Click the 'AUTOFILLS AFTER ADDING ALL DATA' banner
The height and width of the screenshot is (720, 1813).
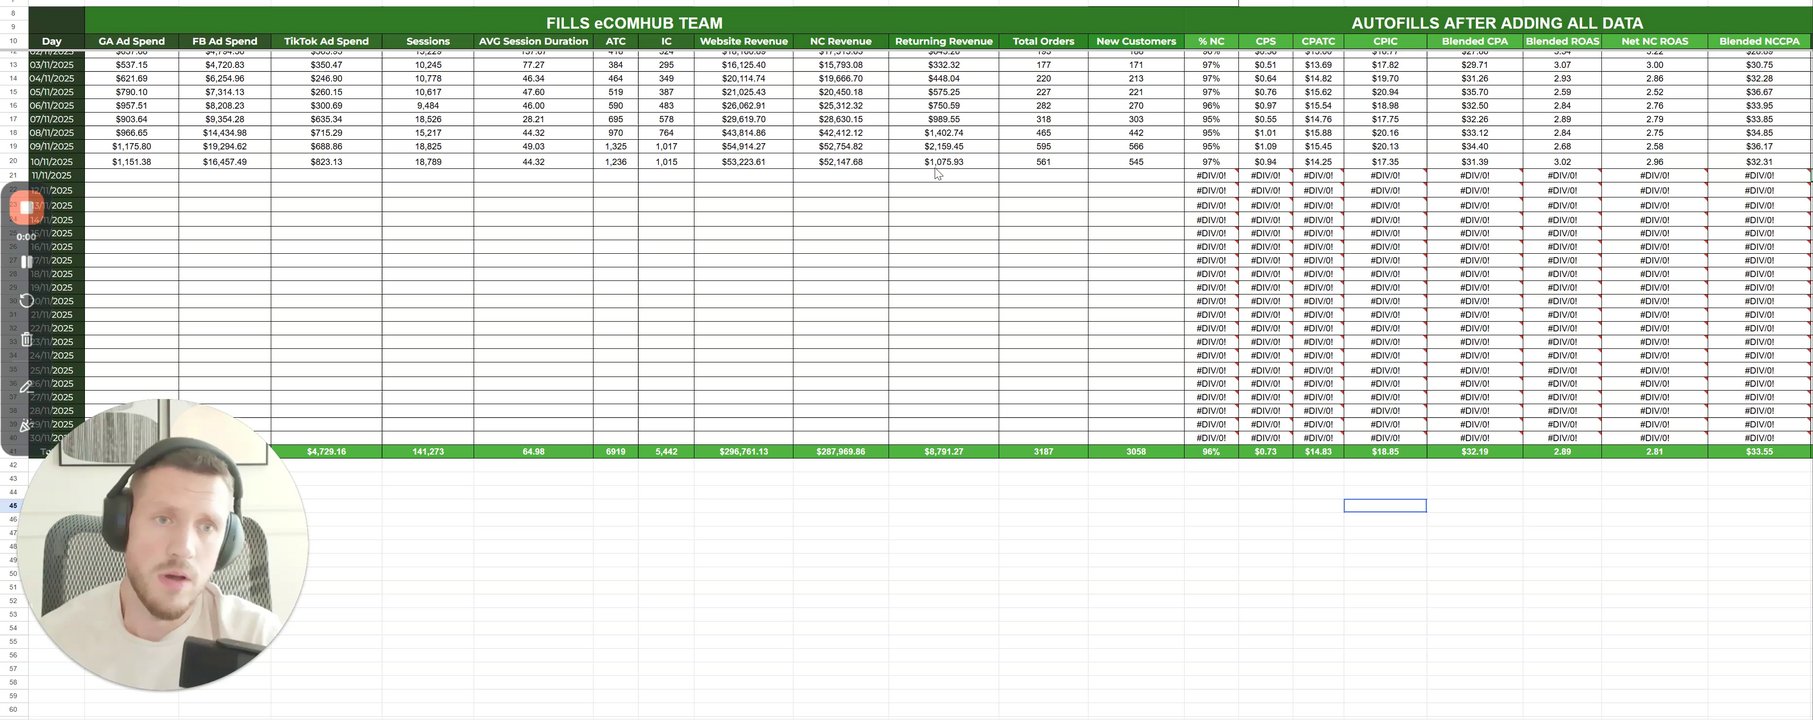(x=1497, y=22)
